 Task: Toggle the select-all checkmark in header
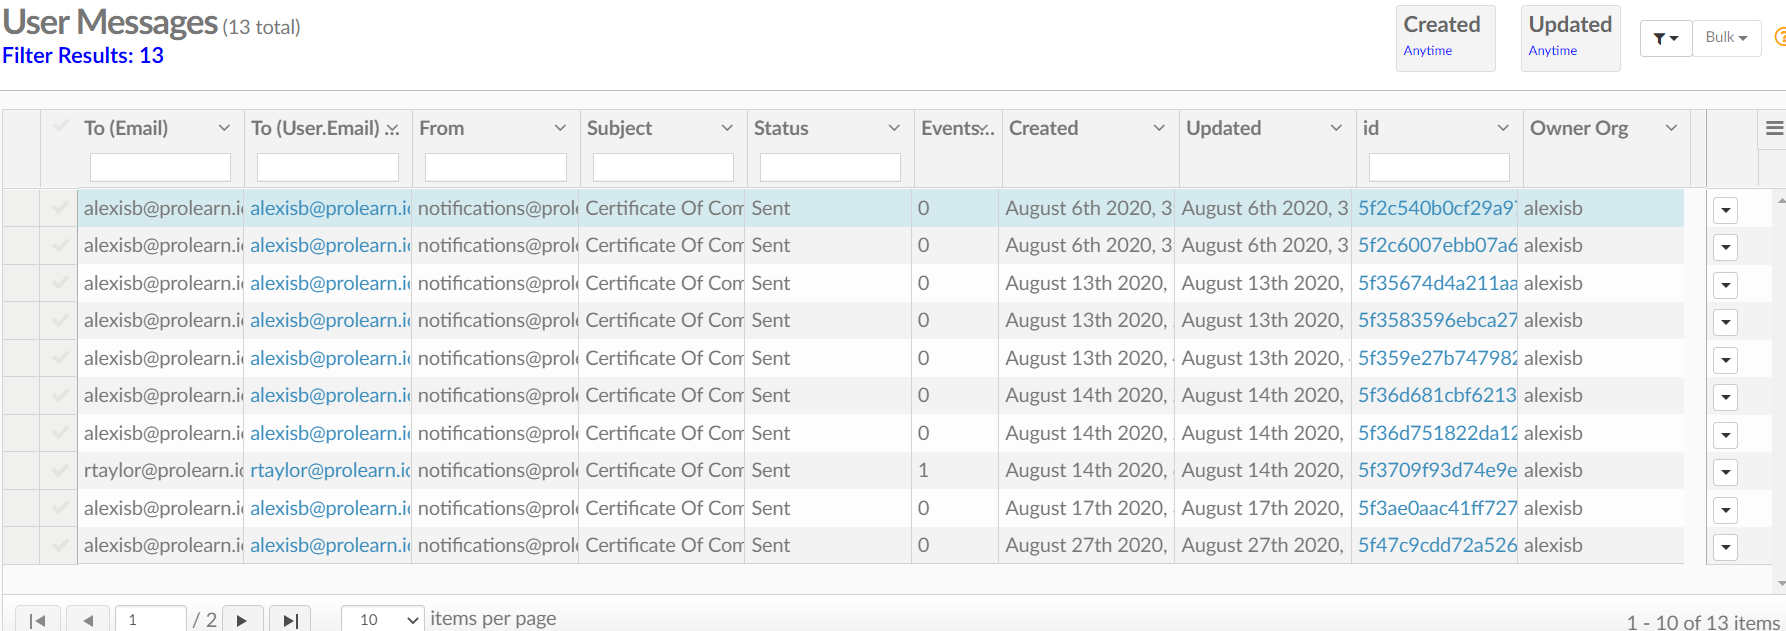pos(60,126)
